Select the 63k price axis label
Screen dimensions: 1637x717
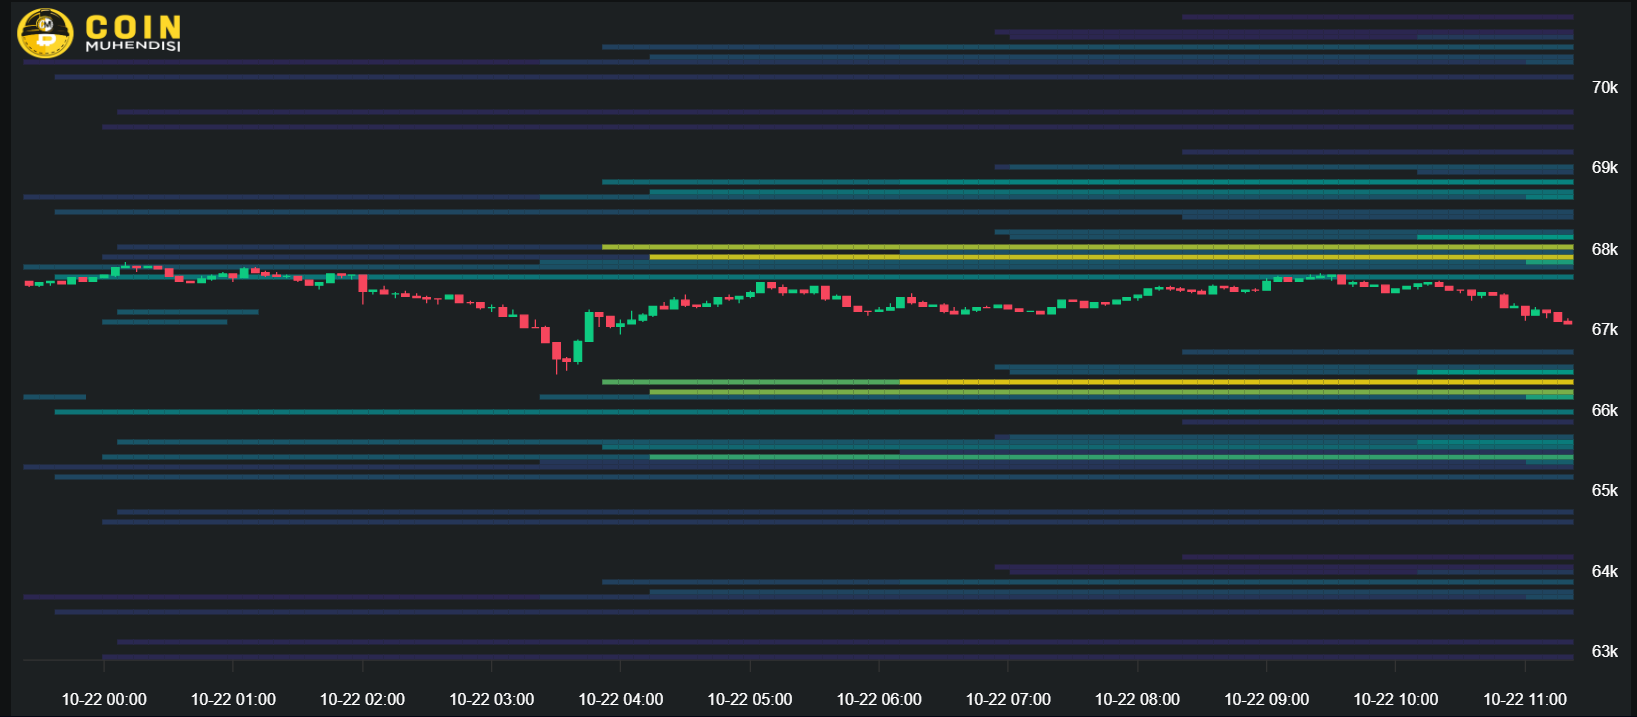click(x=1604, y=651)
